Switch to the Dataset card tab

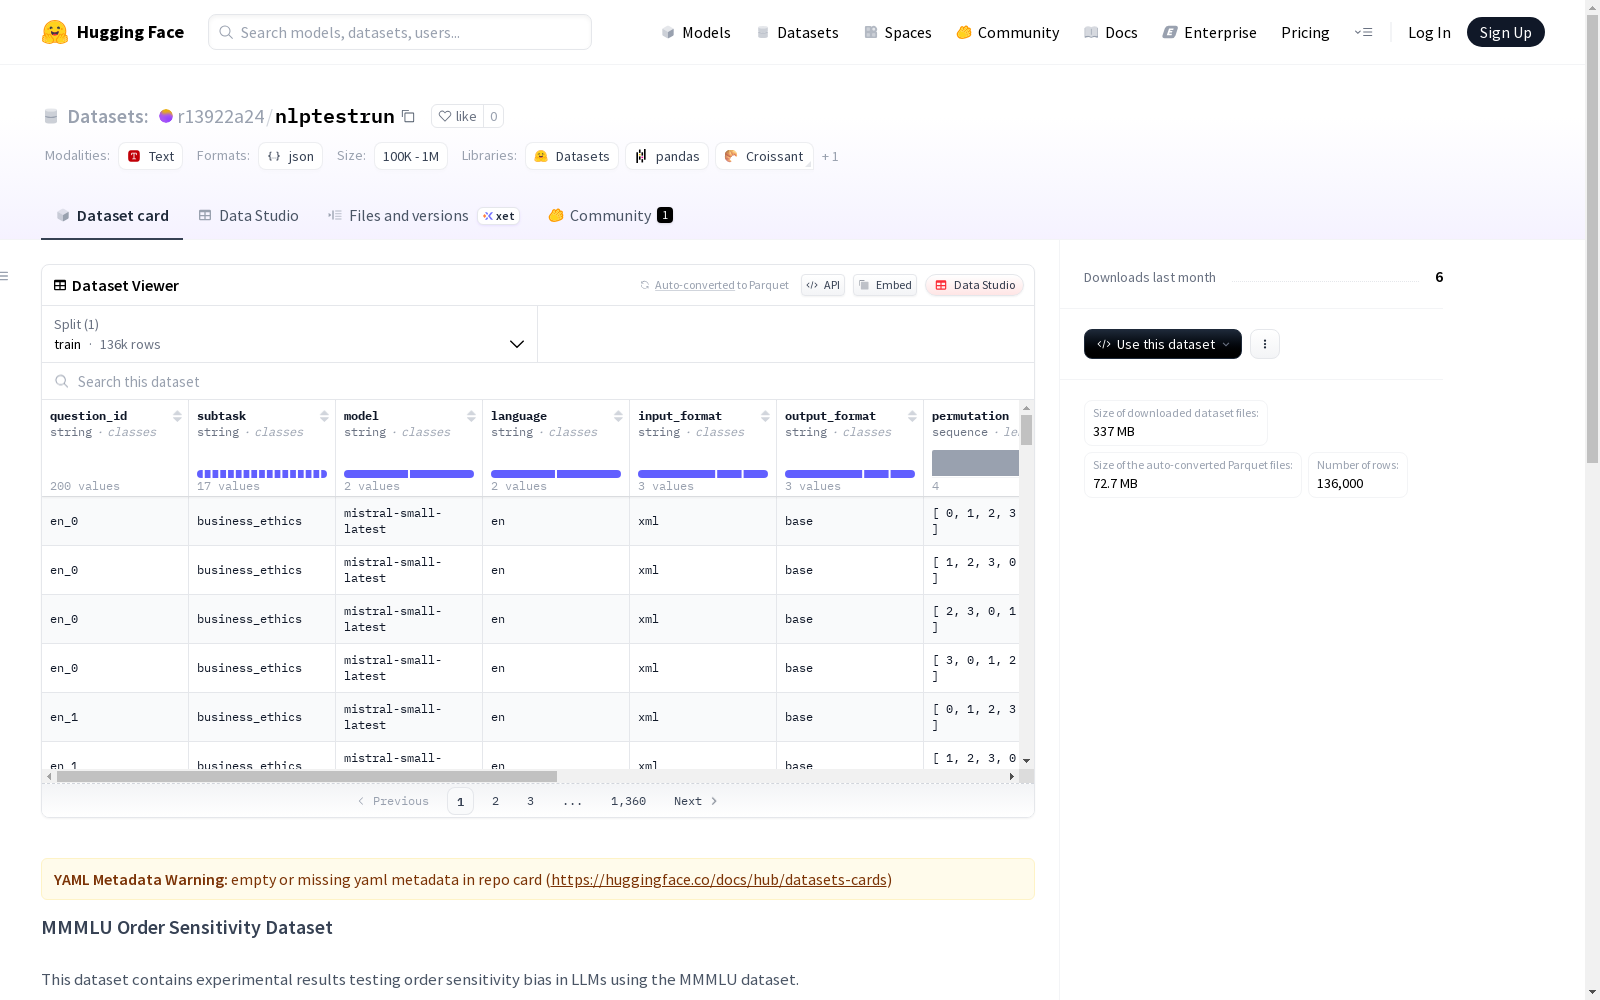112,216
